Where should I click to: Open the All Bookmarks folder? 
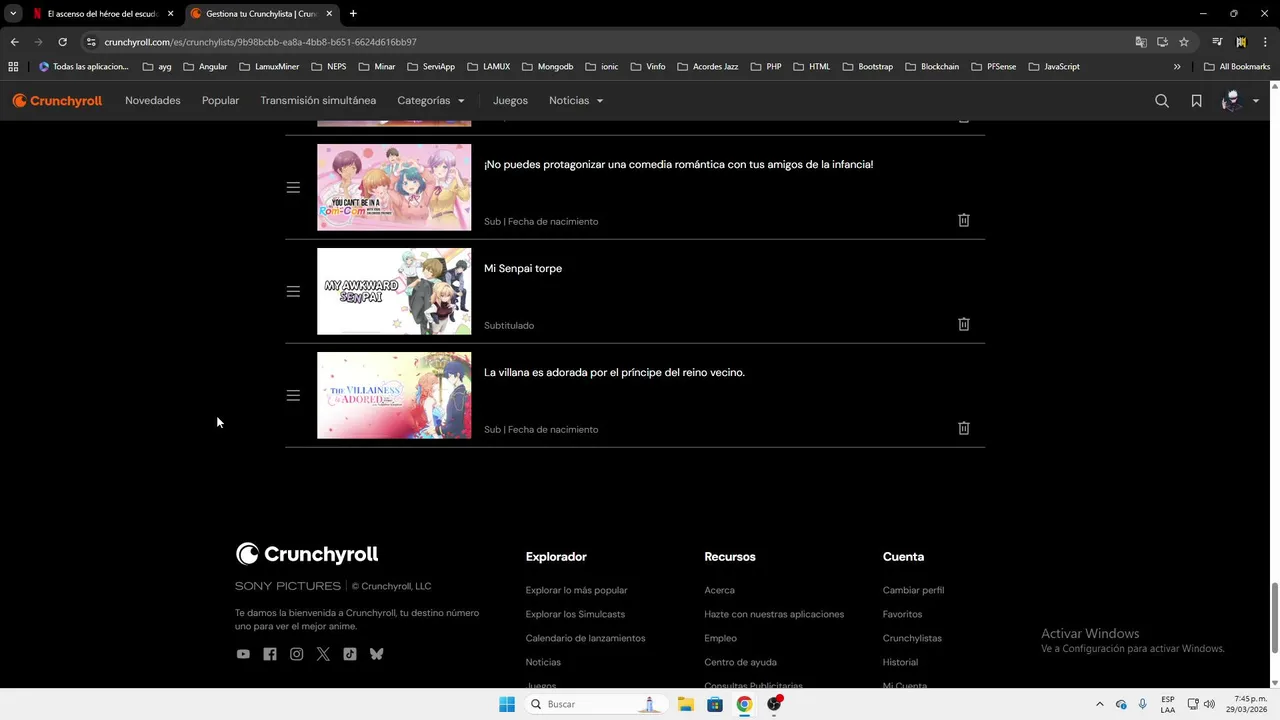[x=1237, y=67]
